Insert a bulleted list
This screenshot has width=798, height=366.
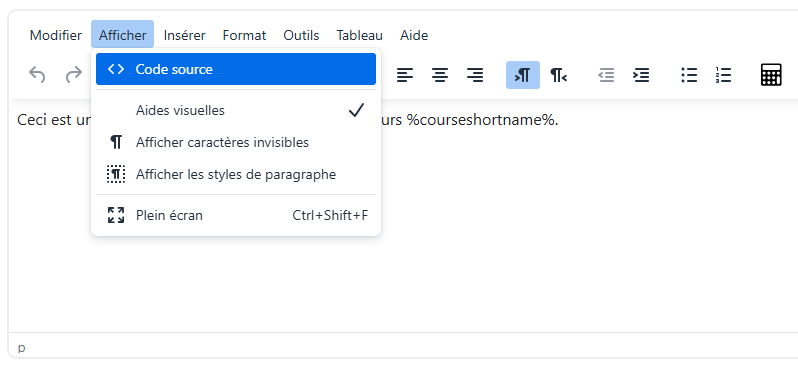coord(689,75)
